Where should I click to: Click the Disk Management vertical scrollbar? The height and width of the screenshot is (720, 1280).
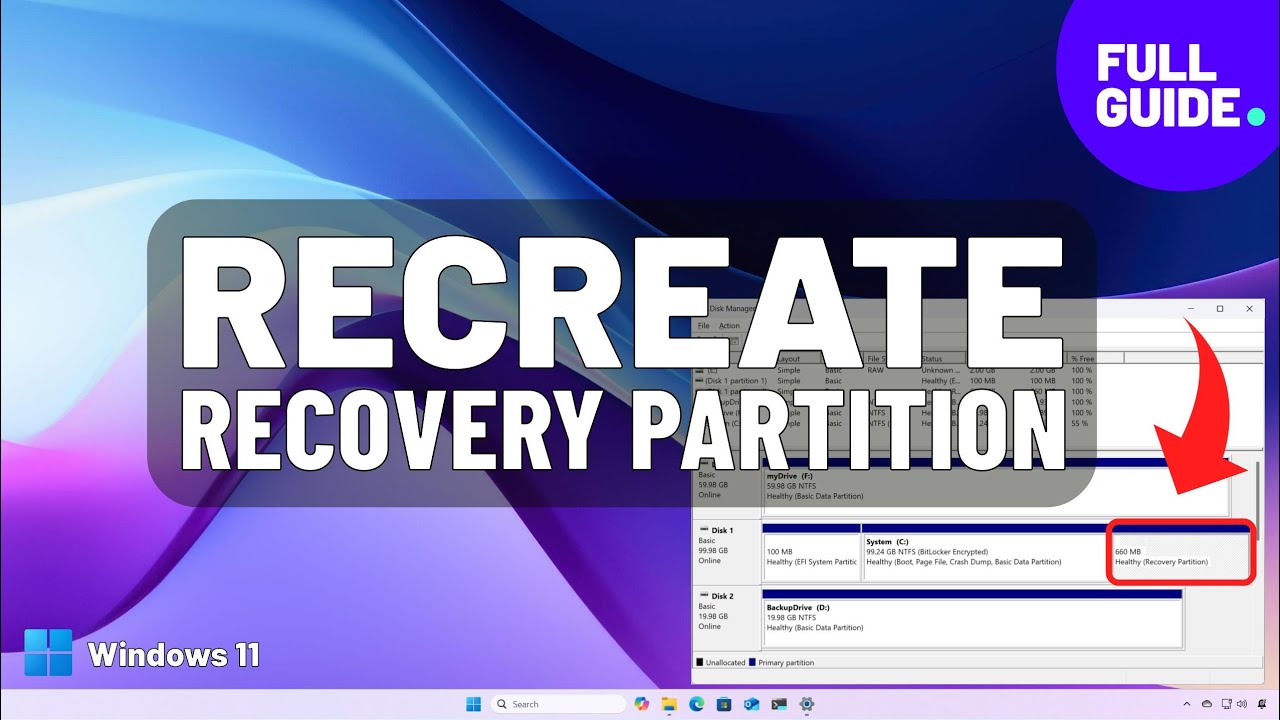1258,500
